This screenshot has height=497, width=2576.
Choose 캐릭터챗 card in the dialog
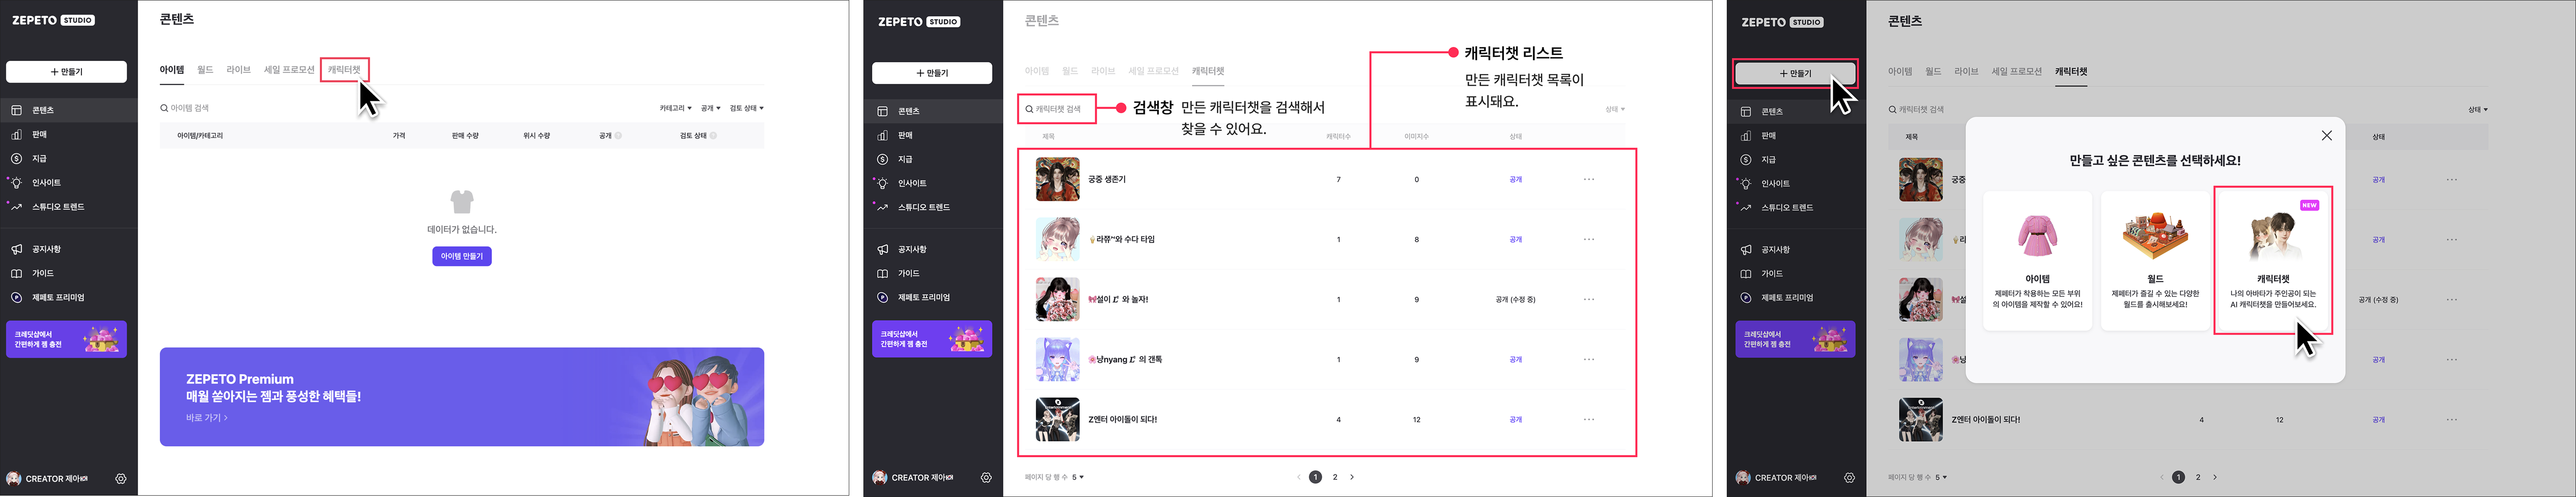(x=2273, y=260)
